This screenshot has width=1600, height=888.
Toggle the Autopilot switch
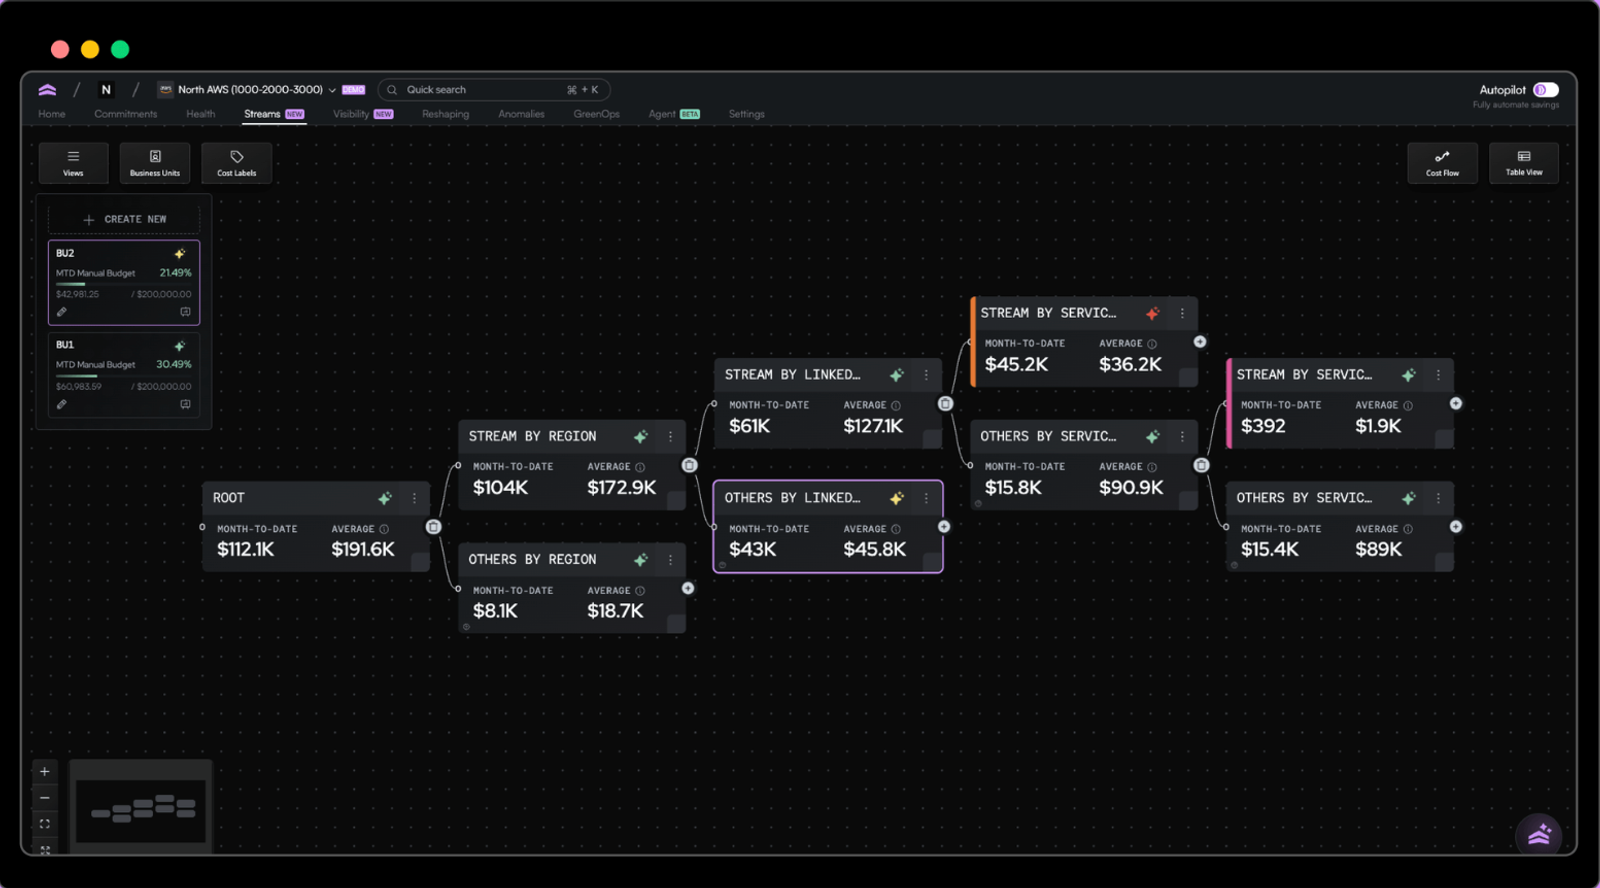[1546, 90]
